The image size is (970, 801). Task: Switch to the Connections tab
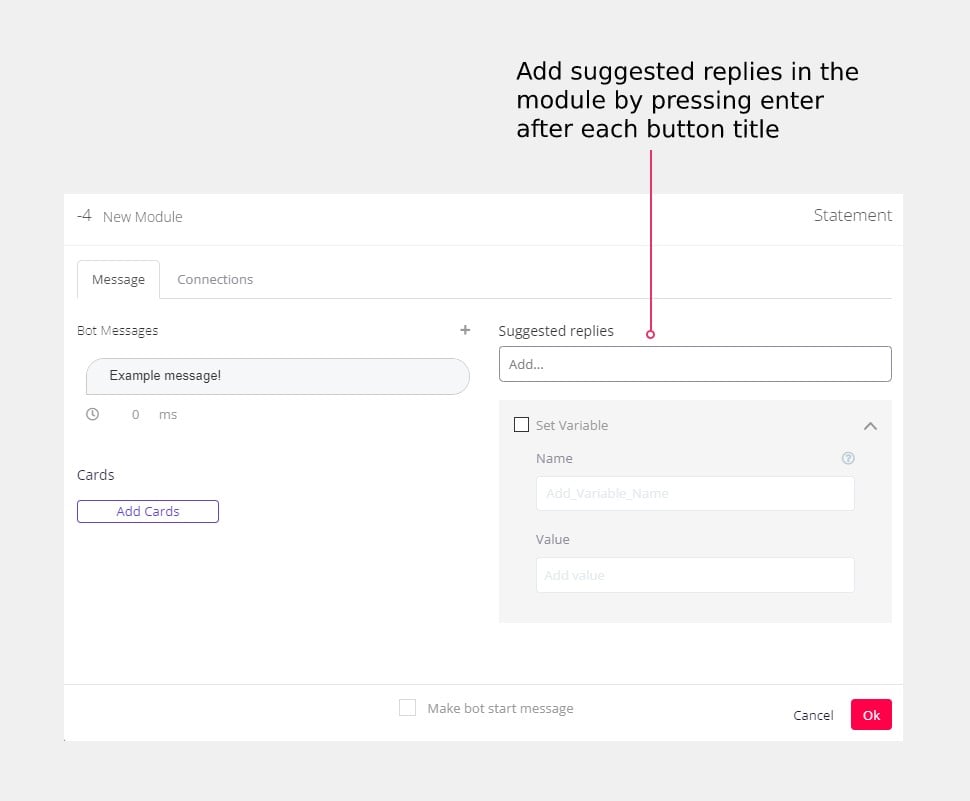215,279
